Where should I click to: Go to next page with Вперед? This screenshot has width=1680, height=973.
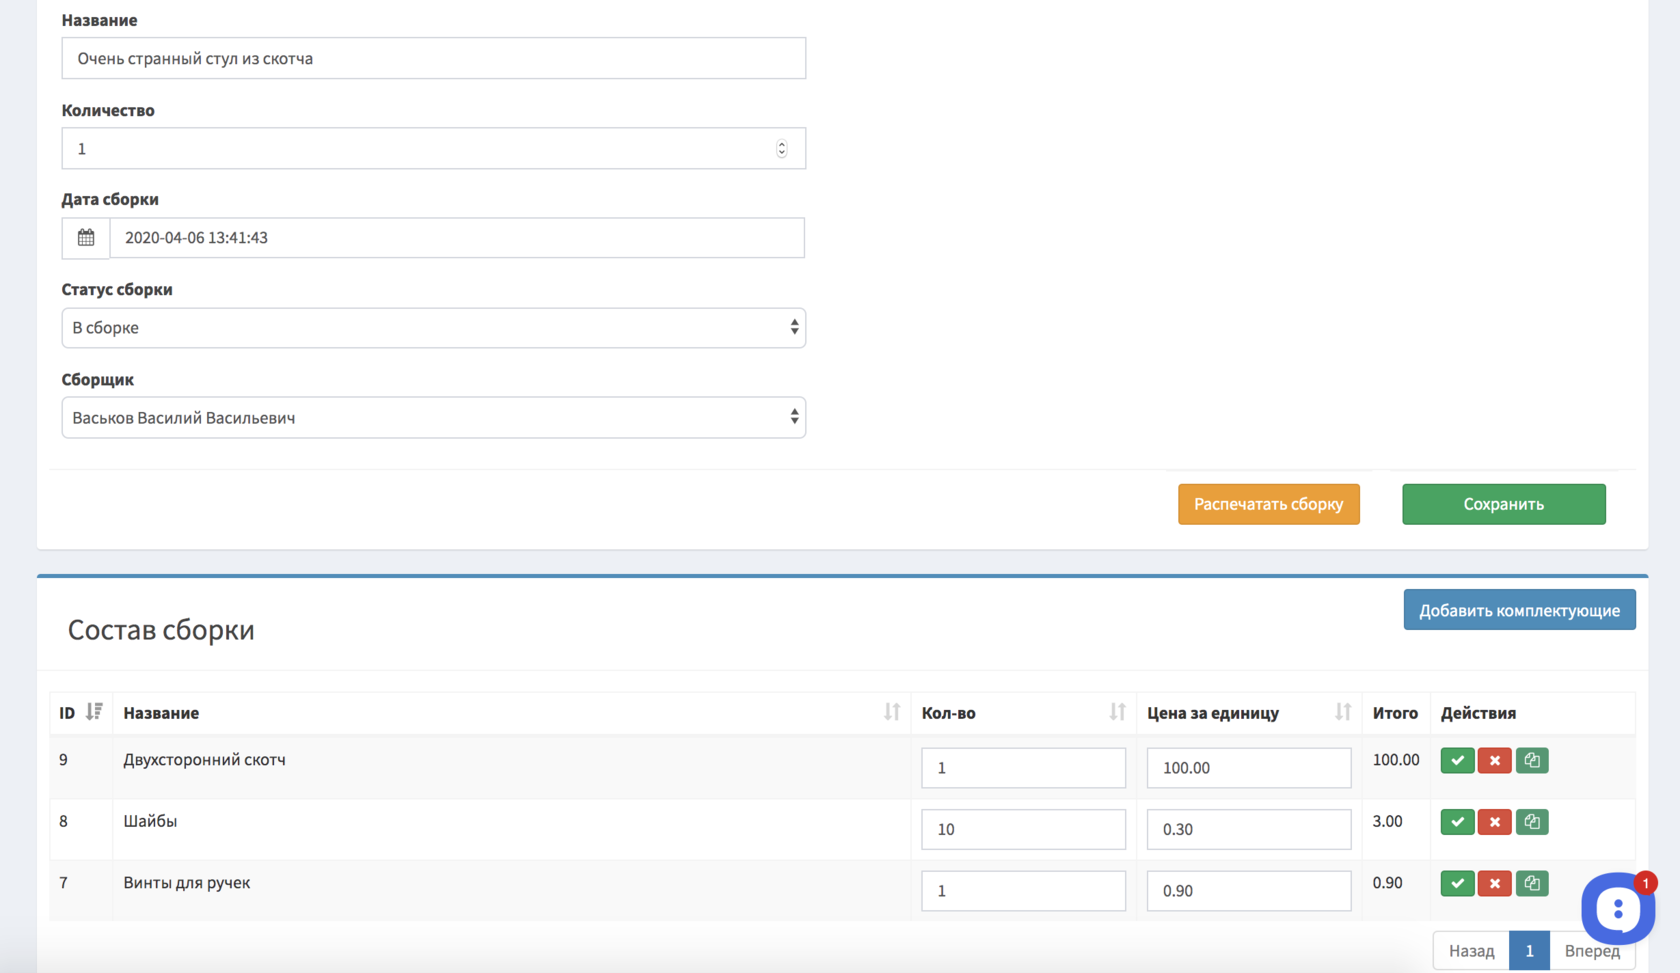click(1592, 951)
